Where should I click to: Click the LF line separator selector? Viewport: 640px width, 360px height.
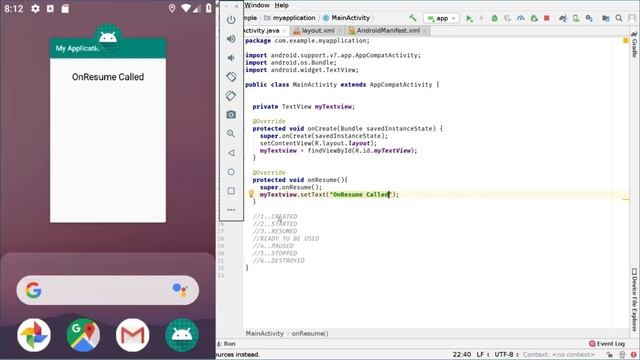483,354
